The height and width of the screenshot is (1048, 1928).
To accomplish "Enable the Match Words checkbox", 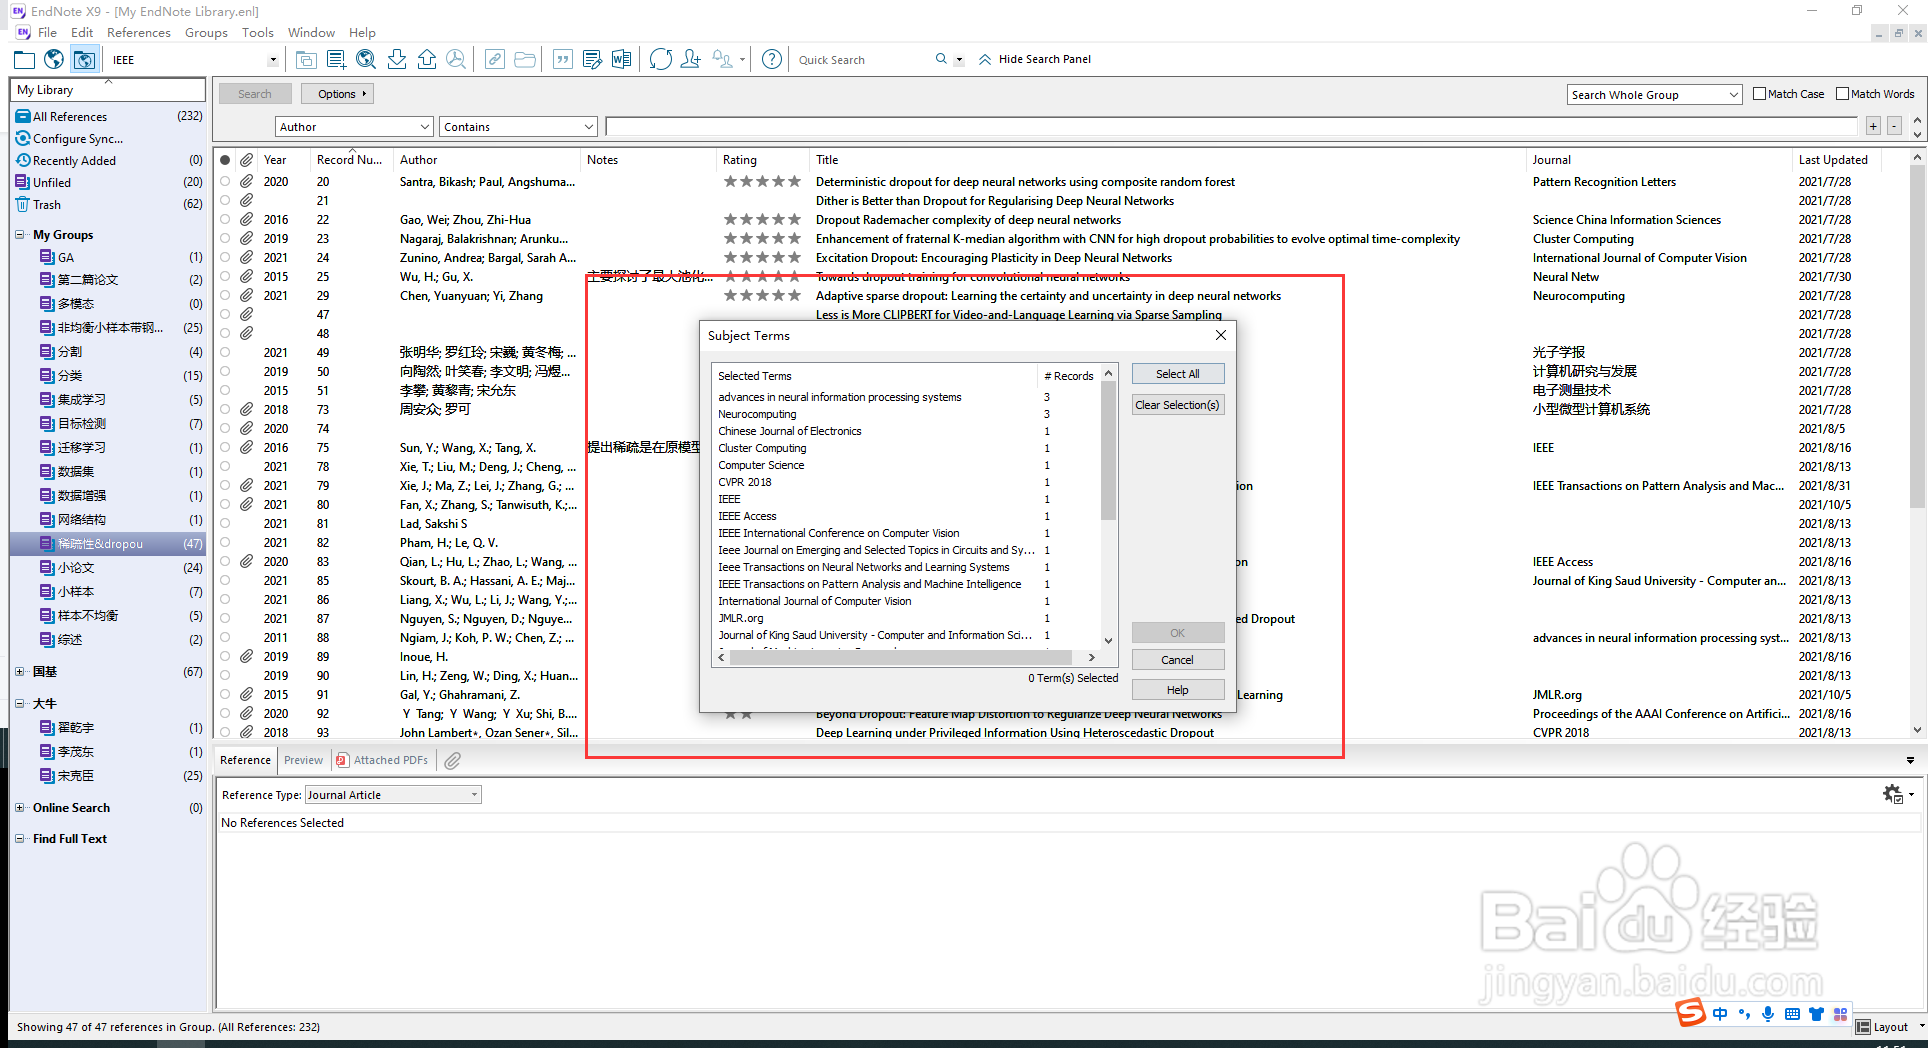I will [1843, 94].
